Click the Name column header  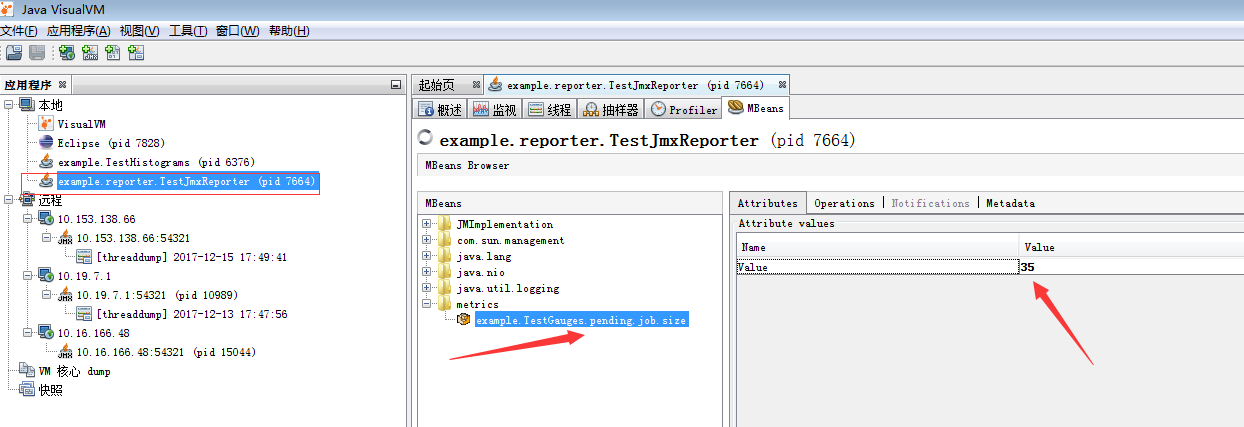(x=877, y=247)
